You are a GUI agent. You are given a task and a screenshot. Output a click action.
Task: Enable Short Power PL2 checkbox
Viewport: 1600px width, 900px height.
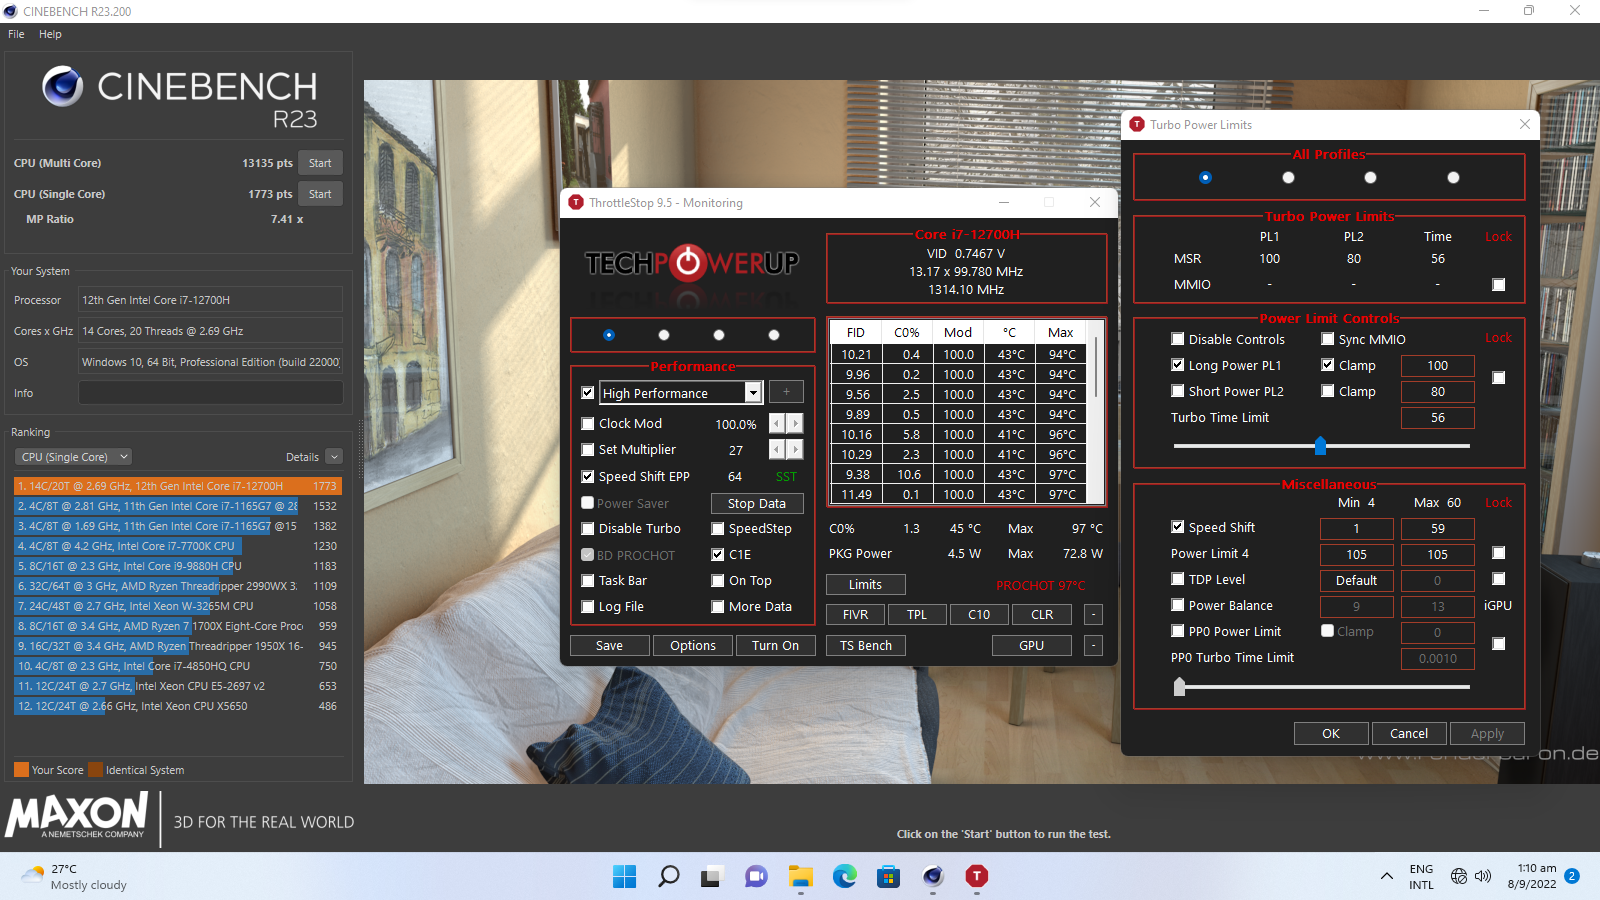[x=1178, y=392]
